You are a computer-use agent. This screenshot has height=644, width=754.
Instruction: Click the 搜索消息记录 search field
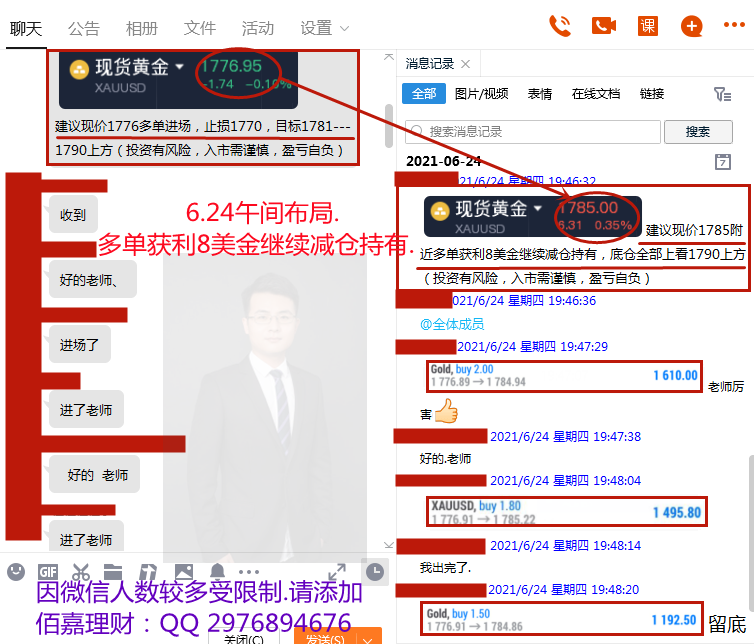tap(532, 132)
